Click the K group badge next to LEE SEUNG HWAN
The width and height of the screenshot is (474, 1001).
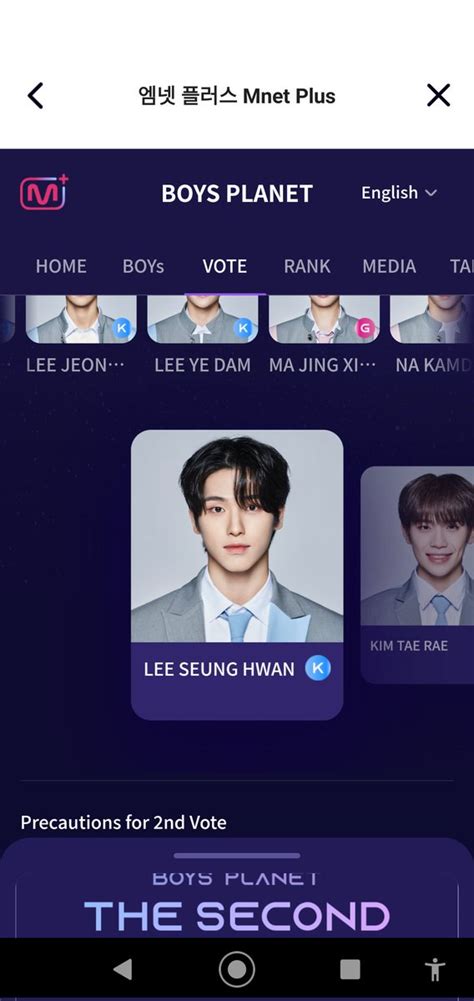click(x=317, y=668)
